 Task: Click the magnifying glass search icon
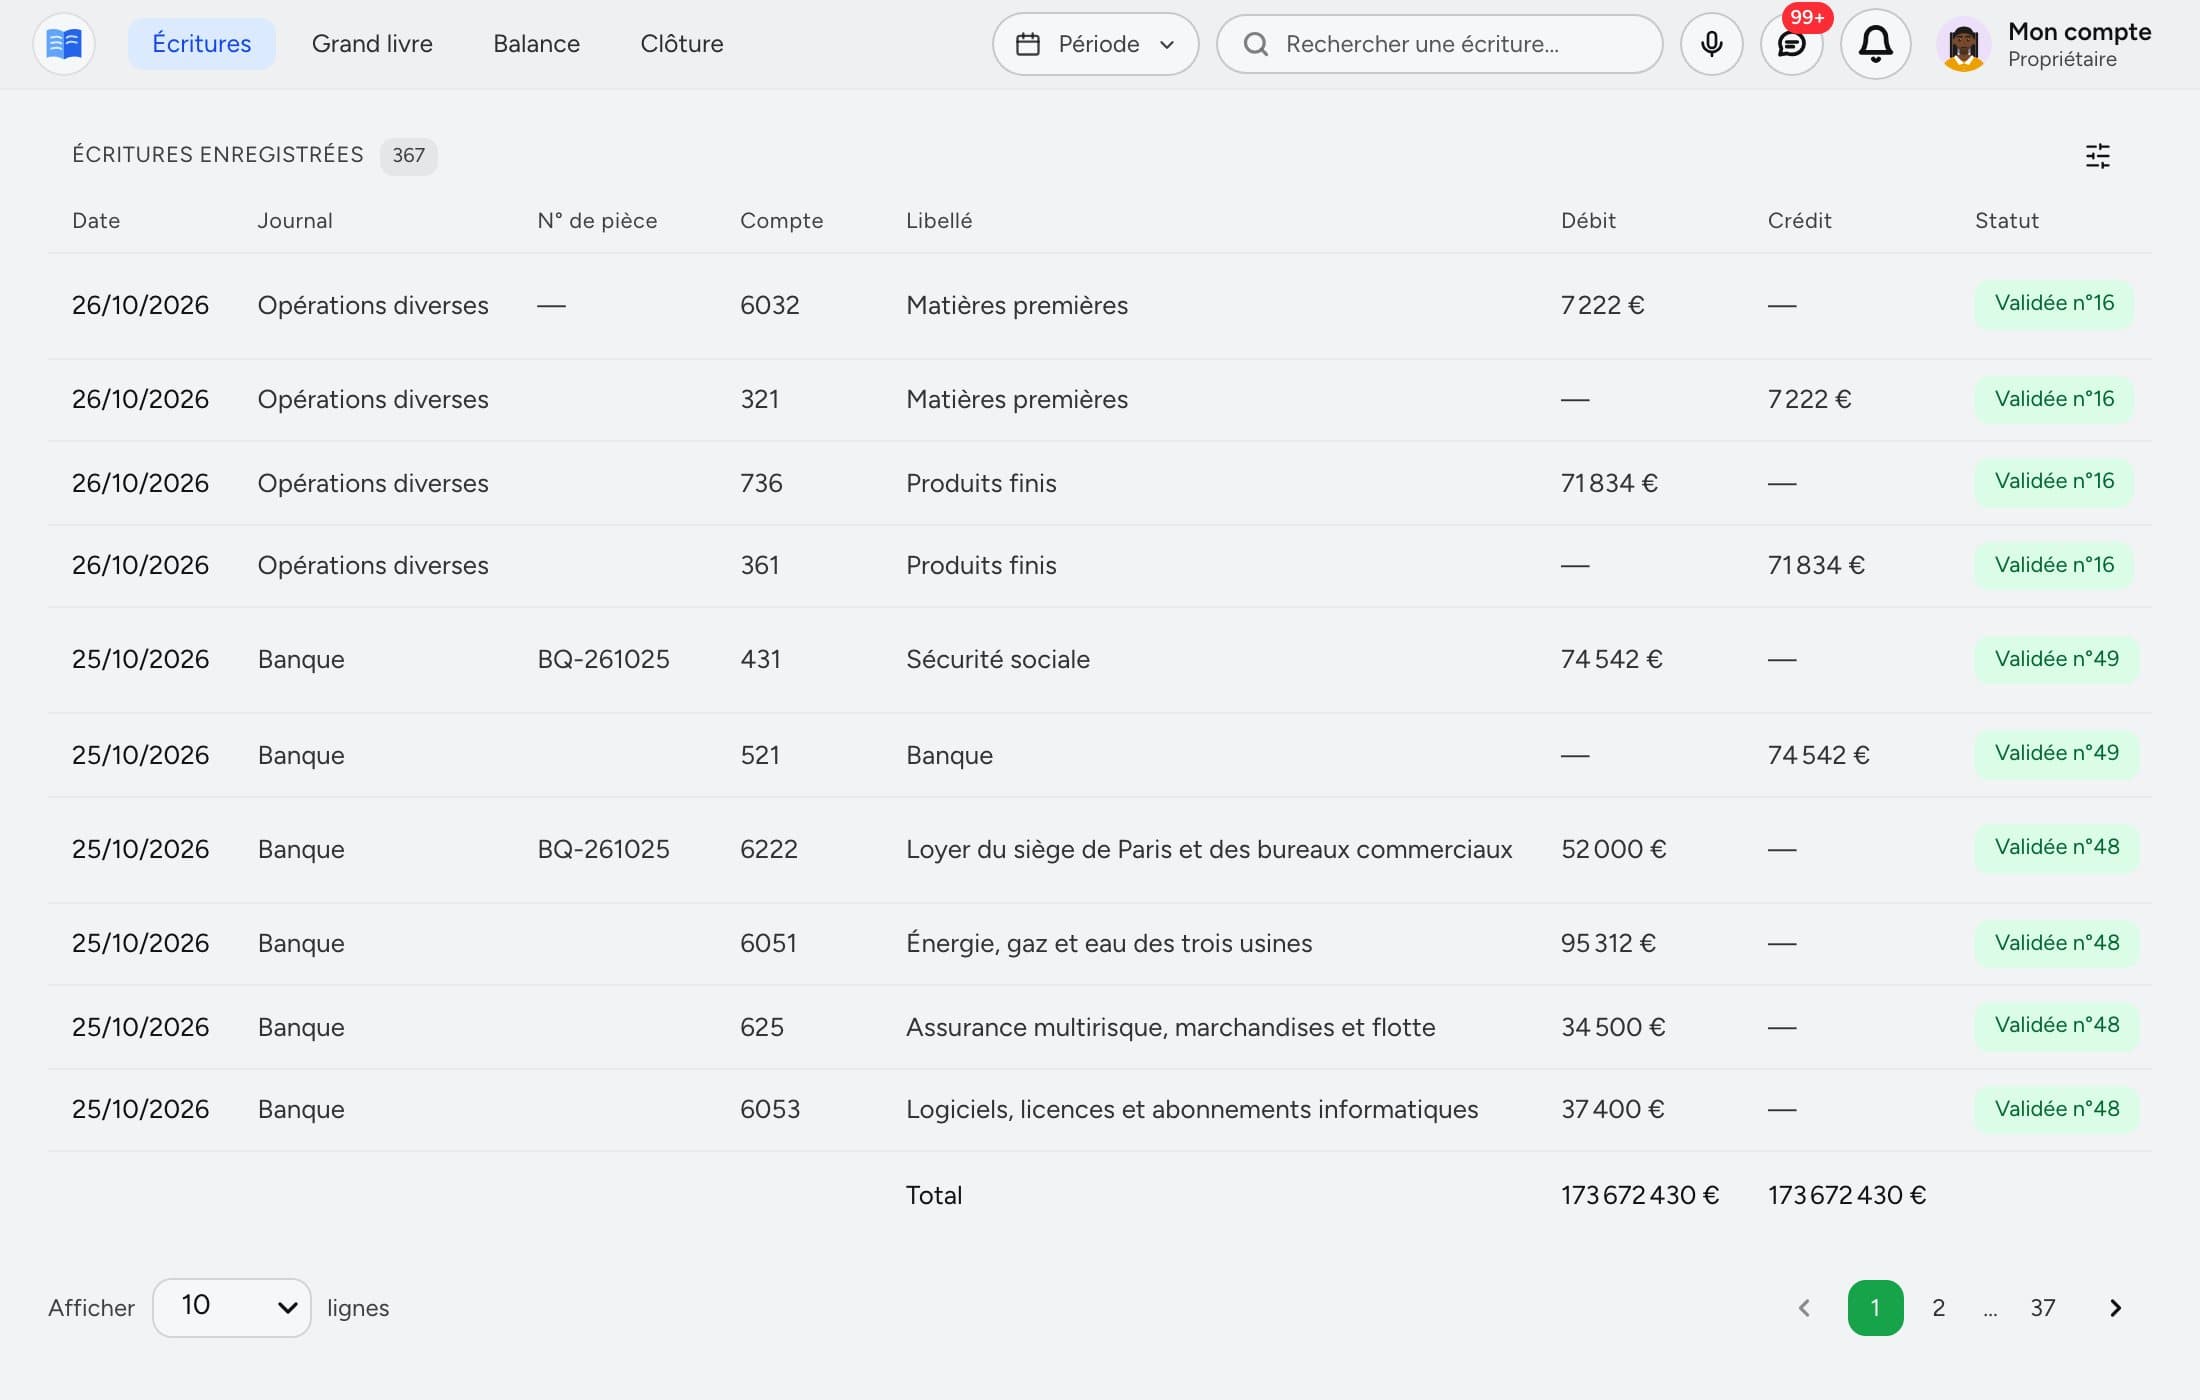tap(1256, 44)
